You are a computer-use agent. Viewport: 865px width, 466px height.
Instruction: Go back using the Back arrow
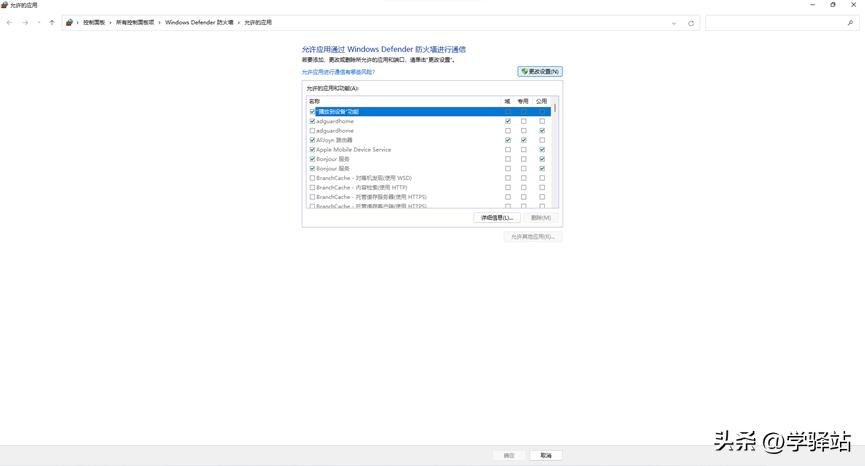[9, 23]
